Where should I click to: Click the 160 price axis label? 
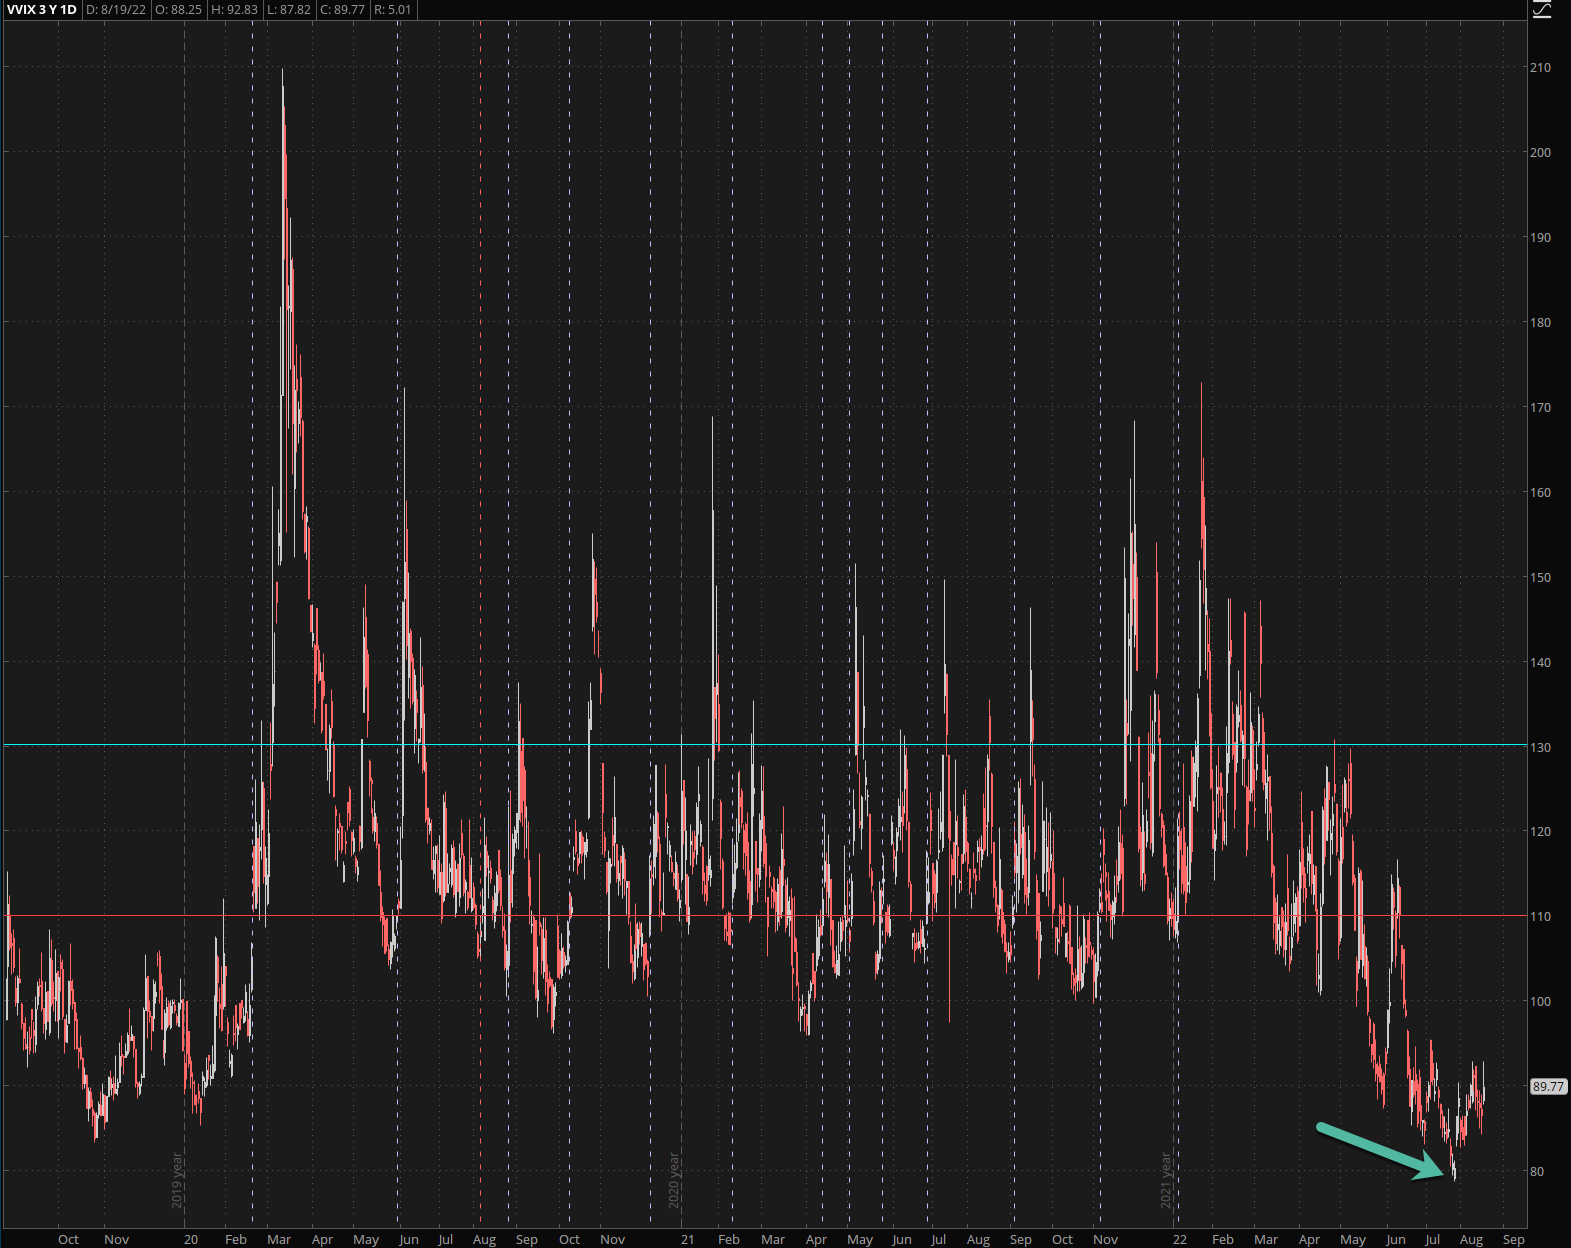coord(1540,492)
